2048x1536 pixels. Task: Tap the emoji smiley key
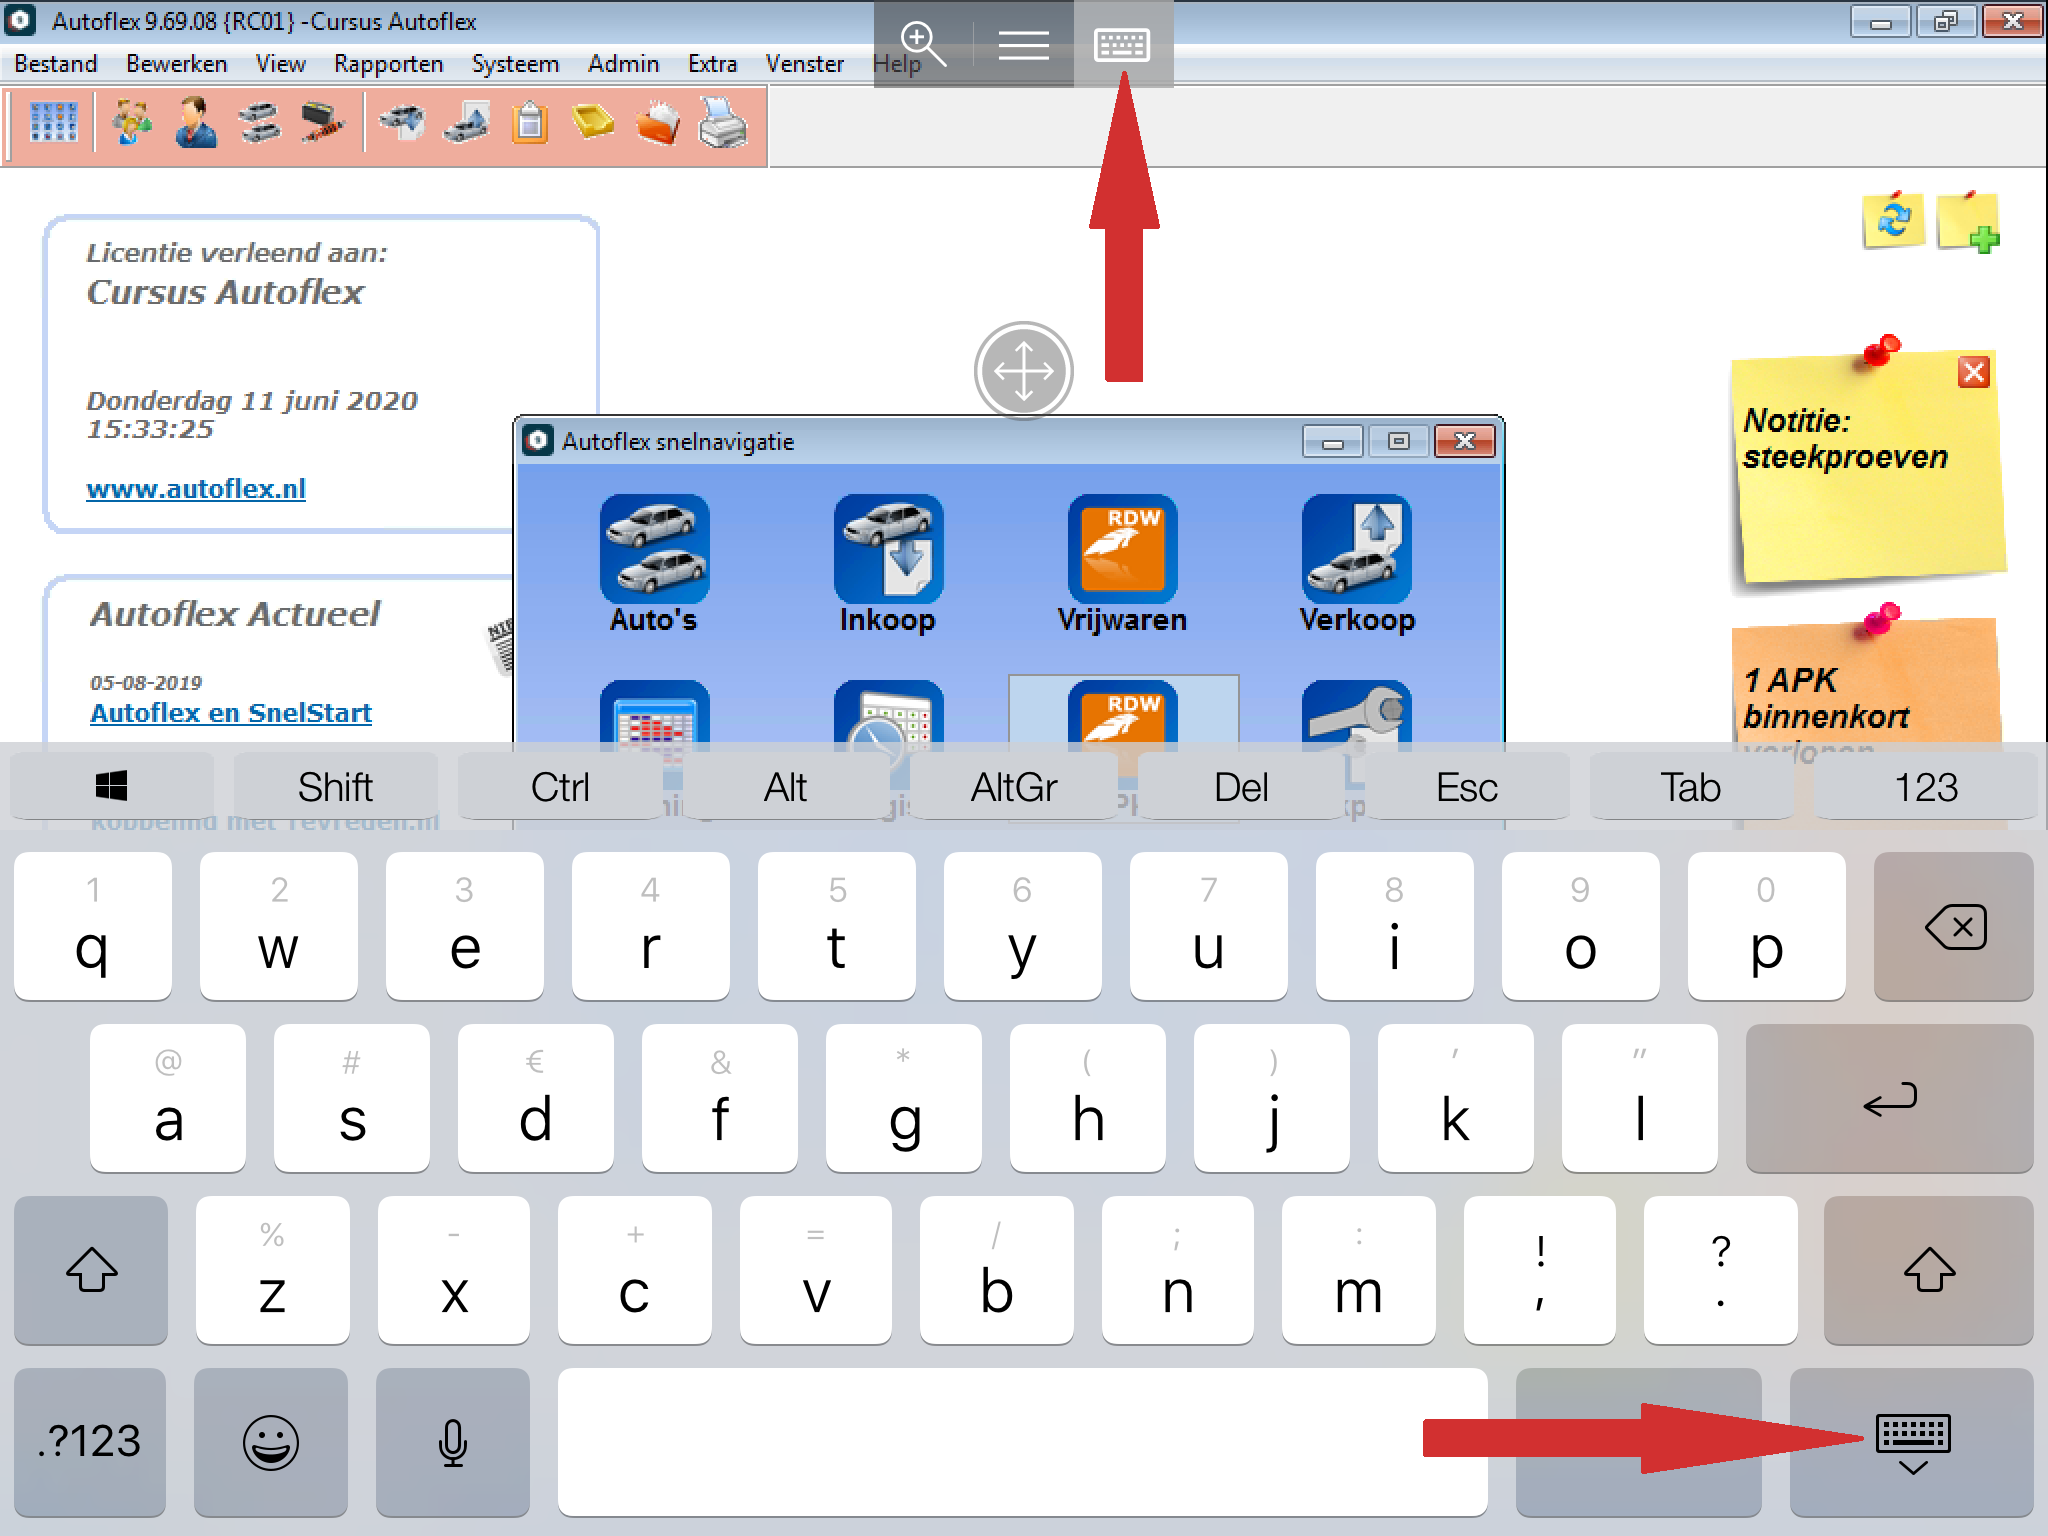271,1442
